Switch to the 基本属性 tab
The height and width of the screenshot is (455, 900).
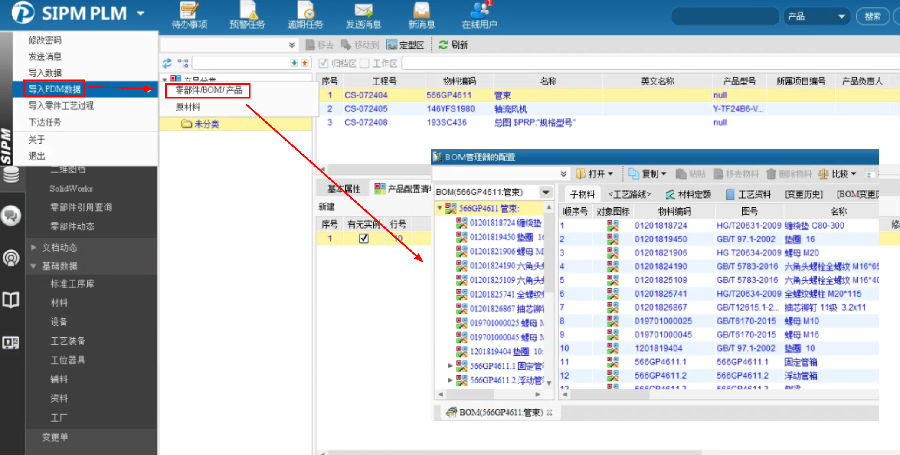tap(344, 188)
